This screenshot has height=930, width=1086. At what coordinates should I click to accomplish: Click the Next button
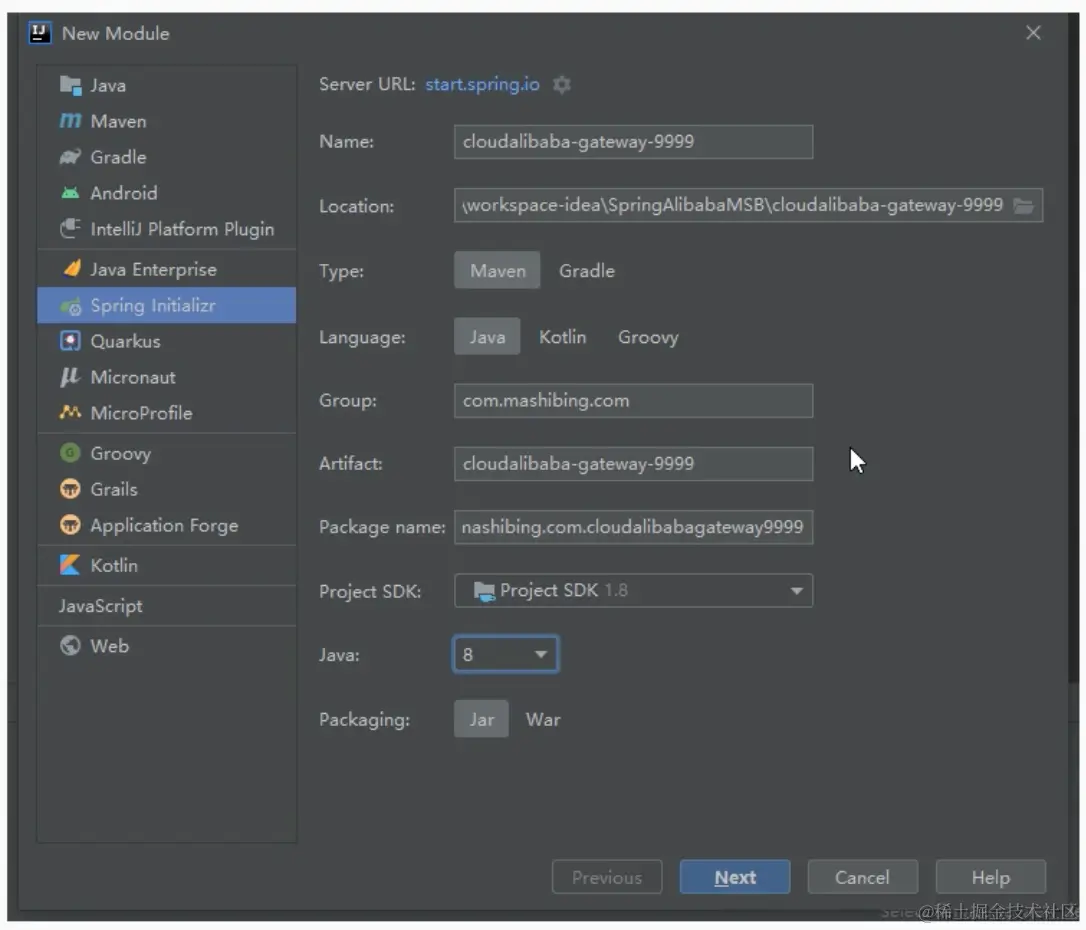coord(735,877)
